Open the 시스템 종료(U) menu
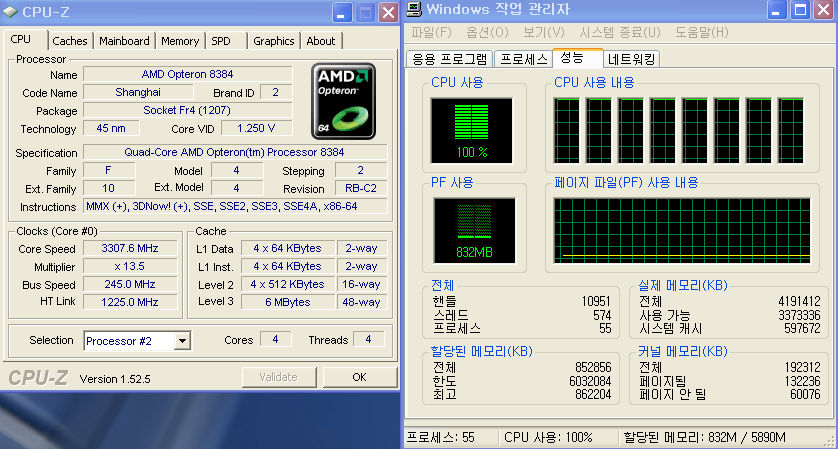838x449 pixels. pyautogui.click(x=620, y=33)
